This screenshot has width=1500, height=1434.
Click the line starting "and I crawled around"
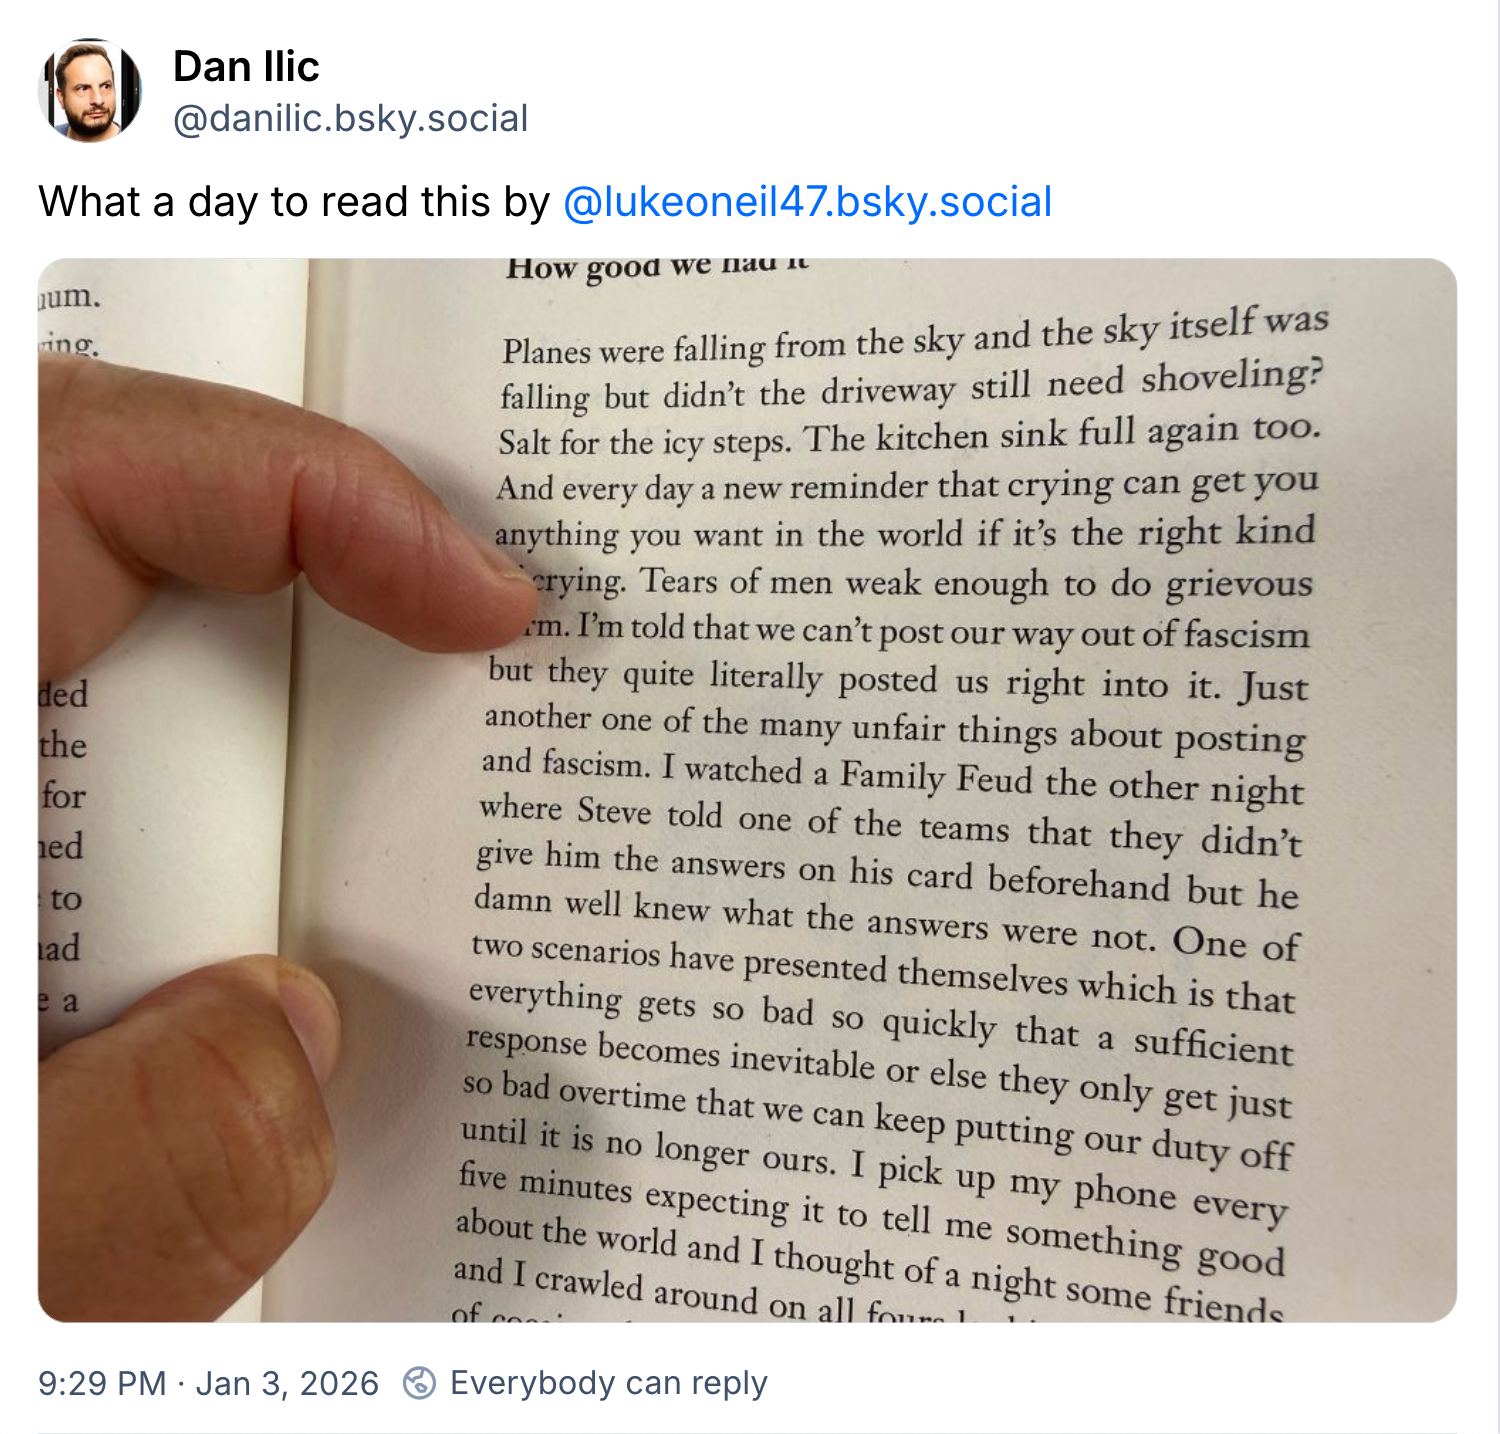click(868, 1294)
